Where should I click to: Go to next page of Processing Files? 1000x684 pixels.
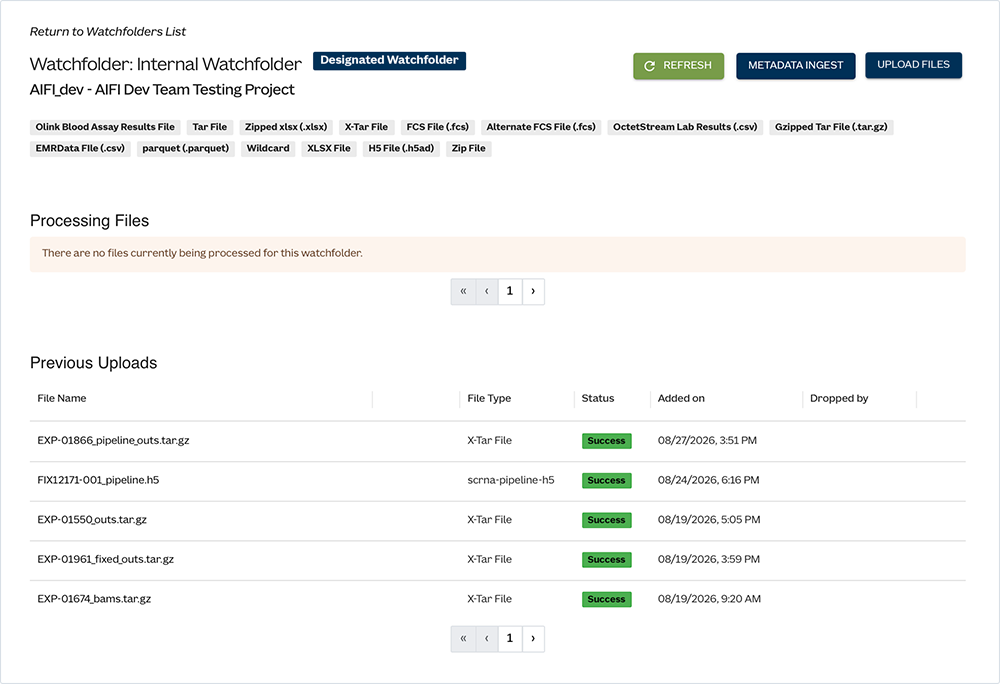pos(533,291)
